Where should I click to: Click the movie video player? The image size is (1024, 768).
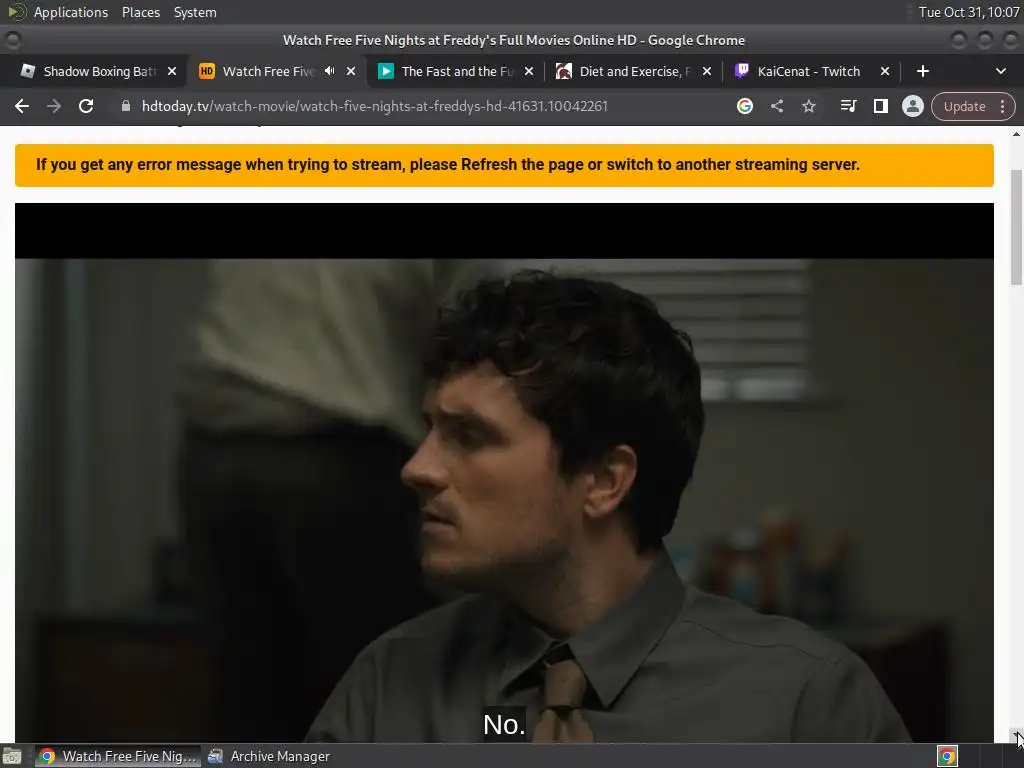tap(504, 473)
